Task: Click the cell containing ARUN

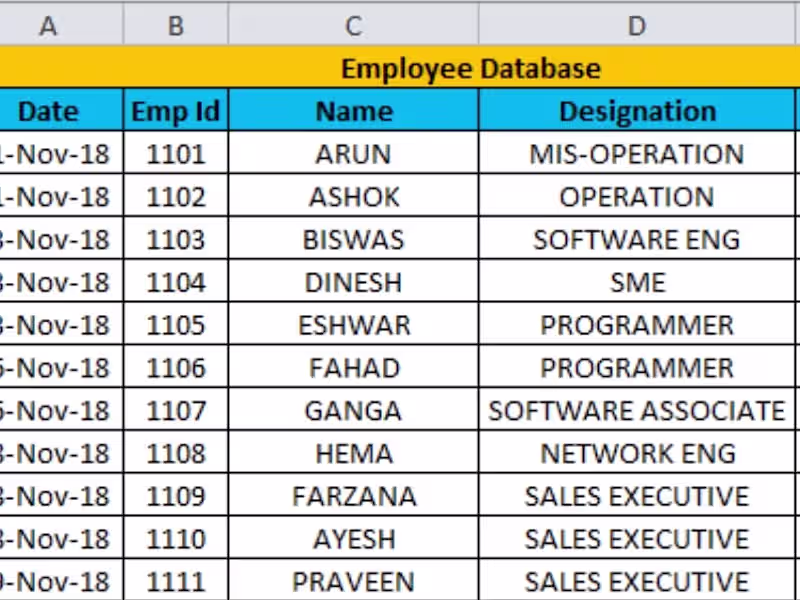Action: [353, 154]
